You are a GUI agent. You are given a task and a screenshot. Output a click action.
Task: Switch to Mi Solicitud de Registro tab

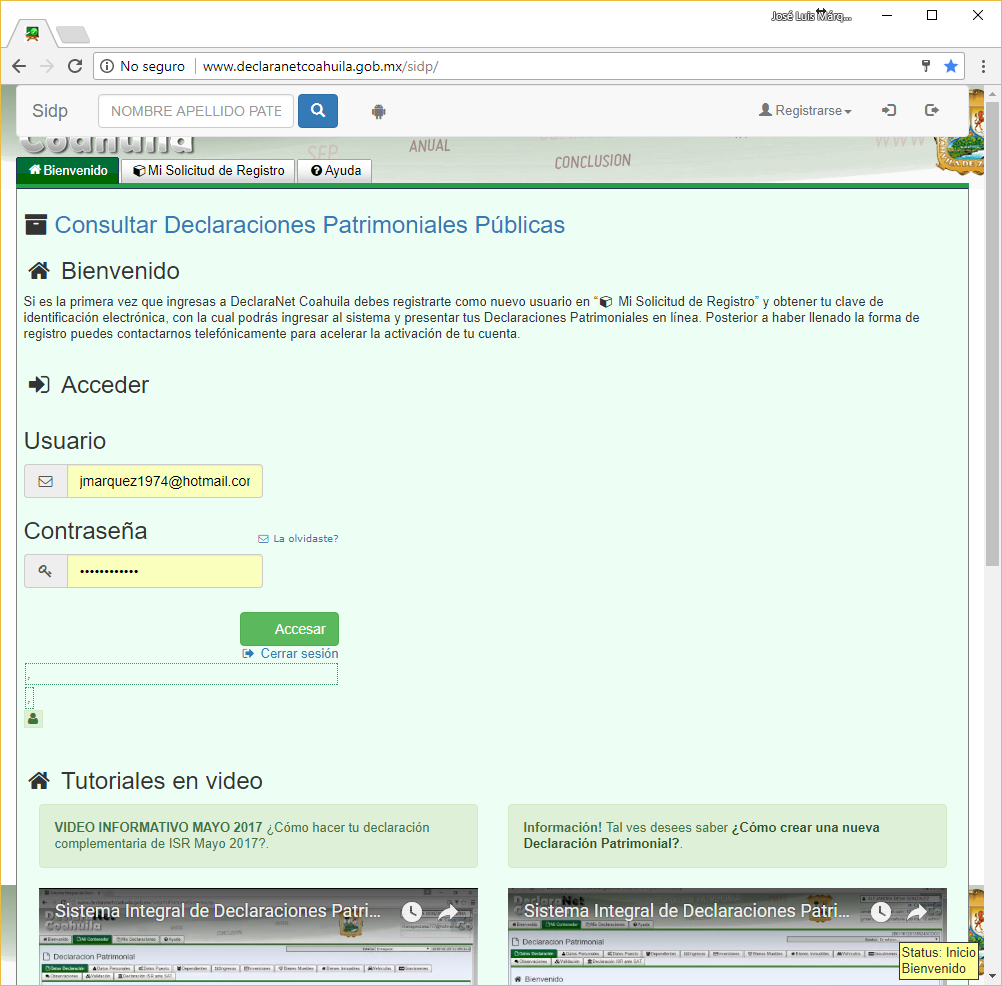pos(209,171)
